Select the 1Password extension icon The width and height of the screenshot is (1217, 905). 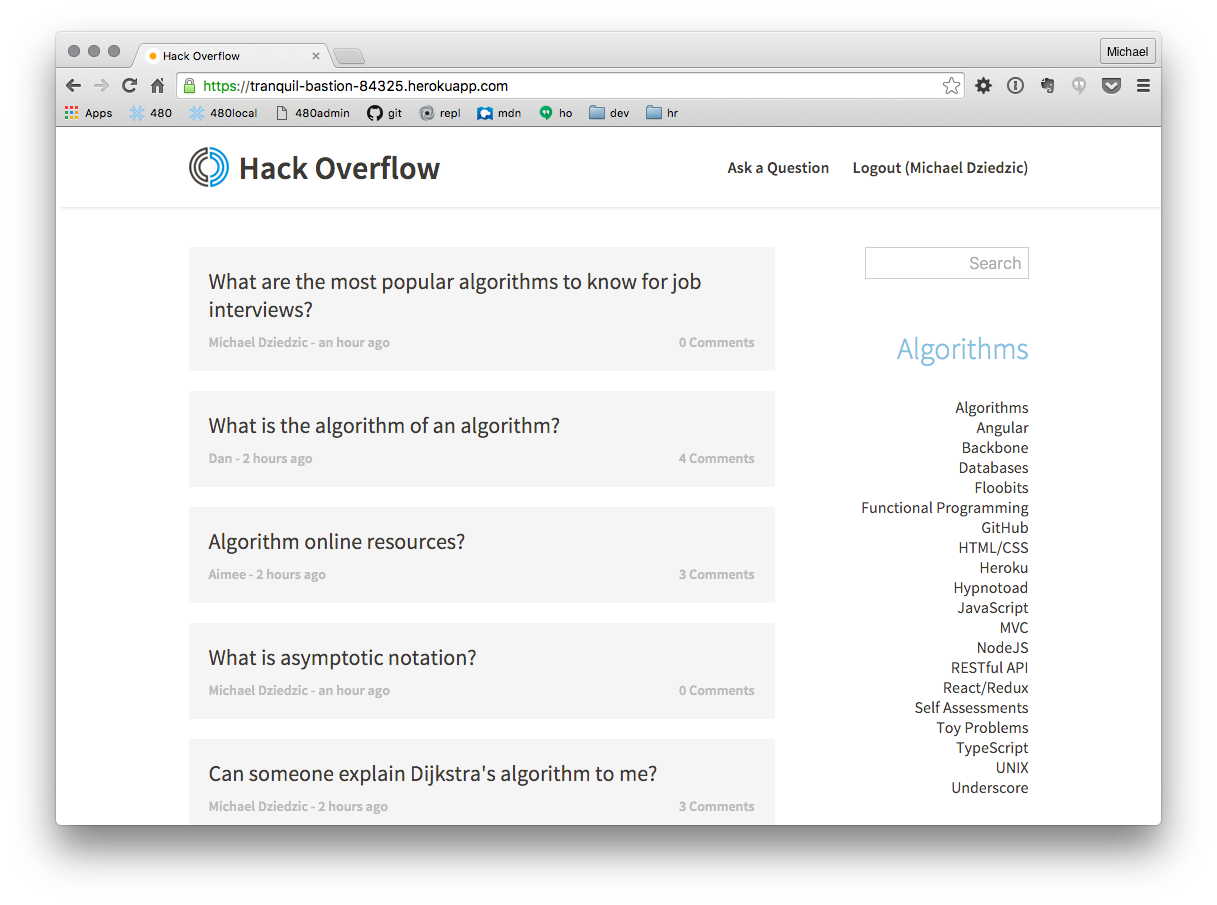coord(1015,86)
